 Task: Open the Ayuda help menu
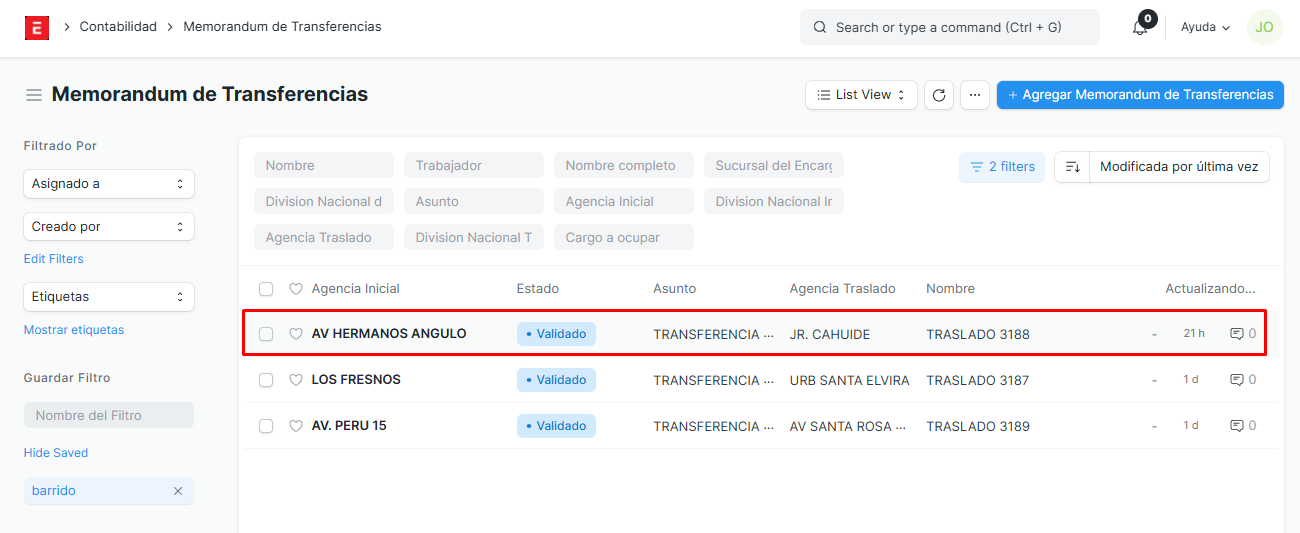[x=1205, y=27]
